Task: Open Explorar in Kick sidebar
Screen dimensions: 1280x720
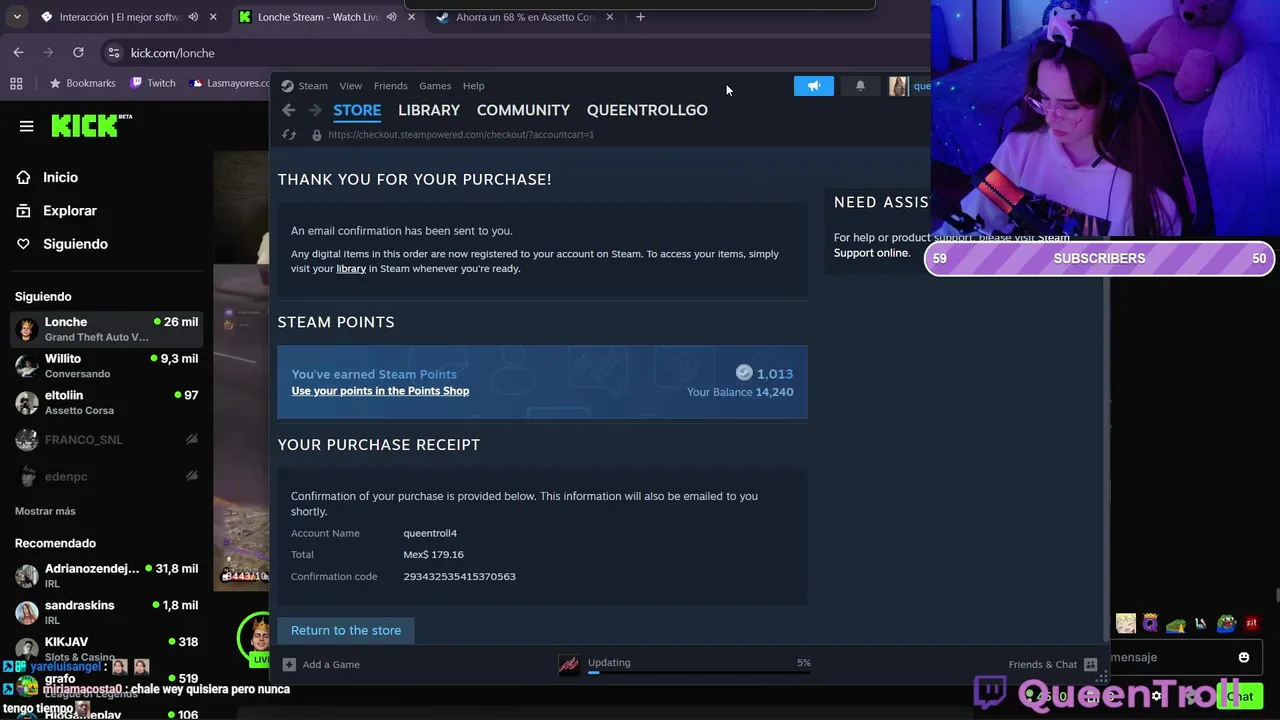Action: [x=70, y=211]
